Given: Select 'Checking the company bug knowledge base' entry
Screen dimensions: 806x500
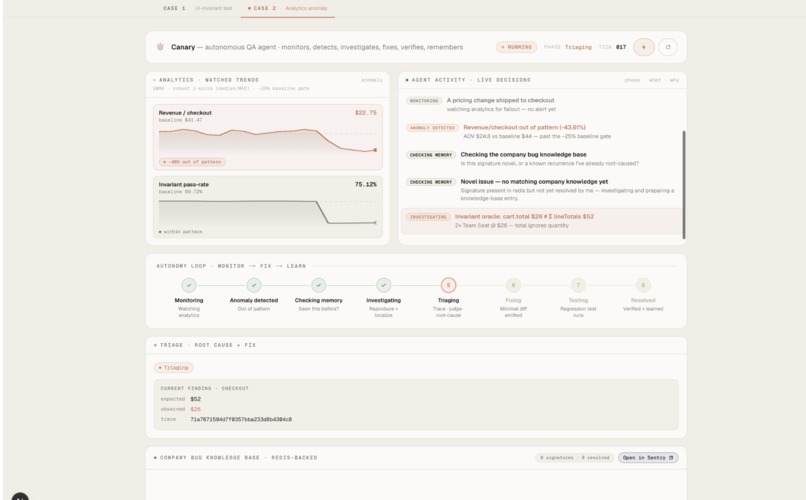Looking at the screenshot, I should tap(542, 159).
